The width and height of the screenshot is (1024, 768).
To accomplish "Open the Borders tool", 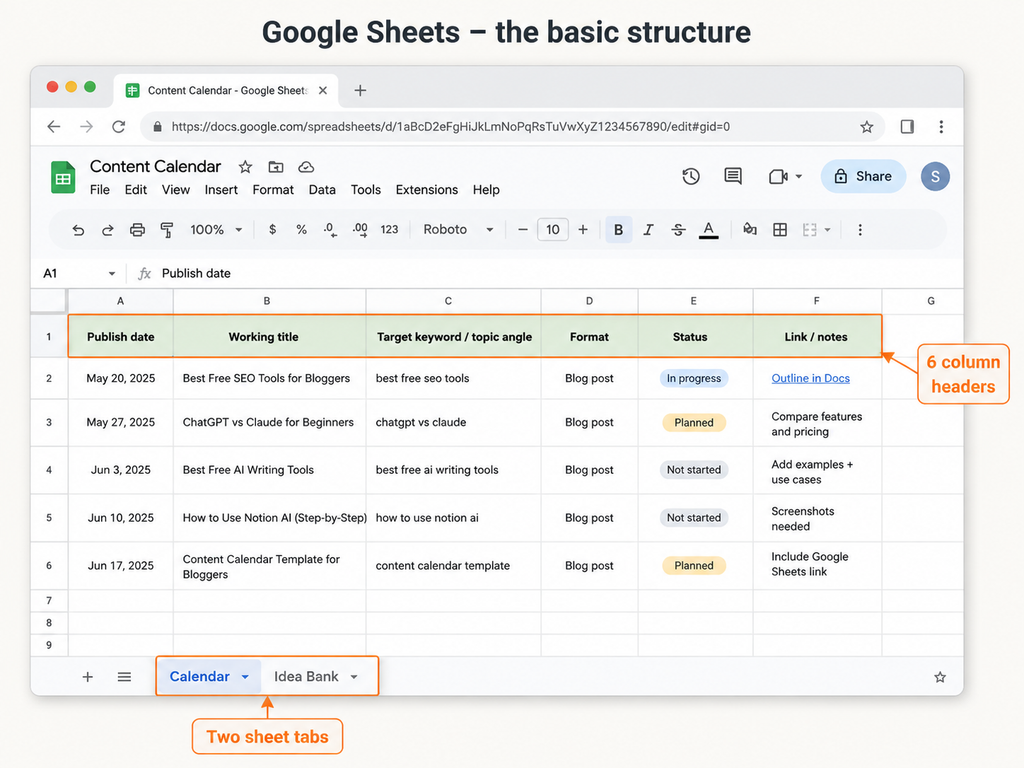I will 780,230.
